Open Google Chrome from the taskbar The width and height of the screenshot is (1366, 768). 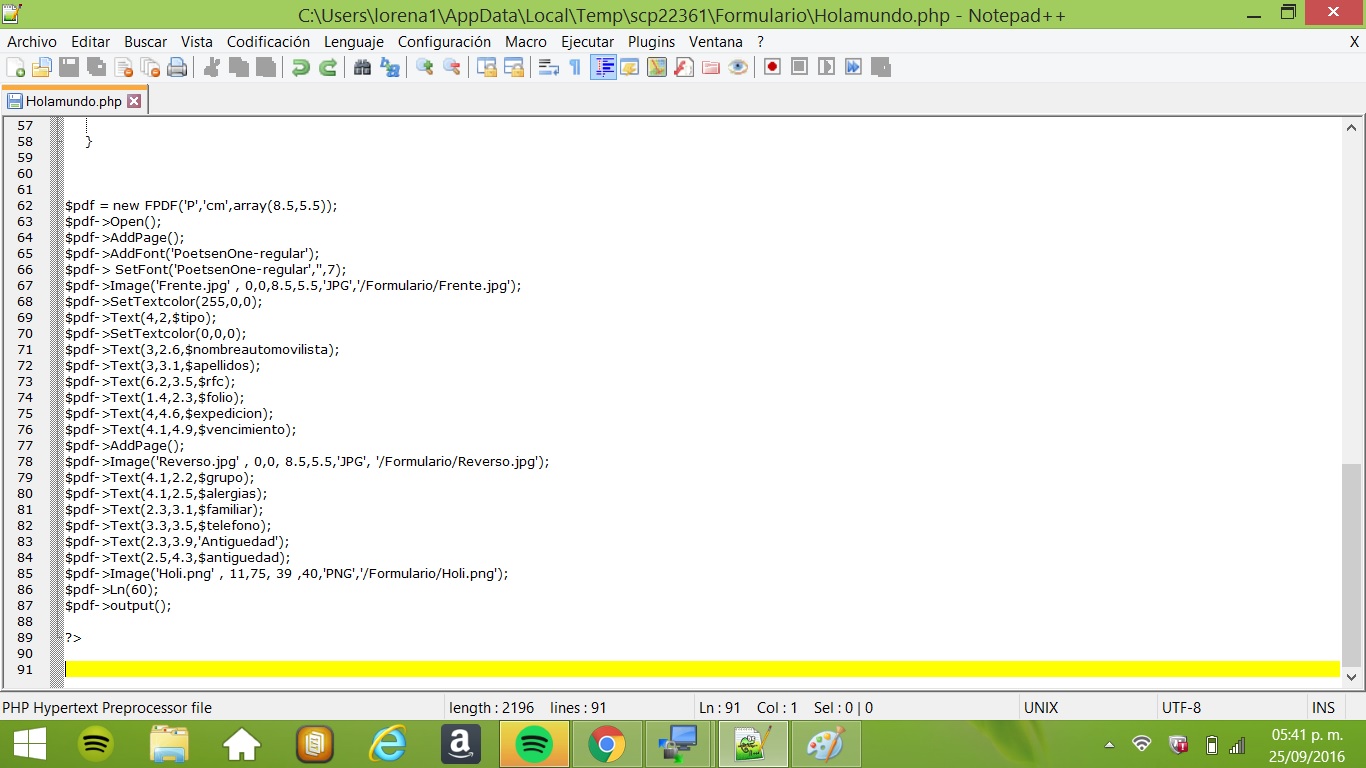click(x=606, y=745)
